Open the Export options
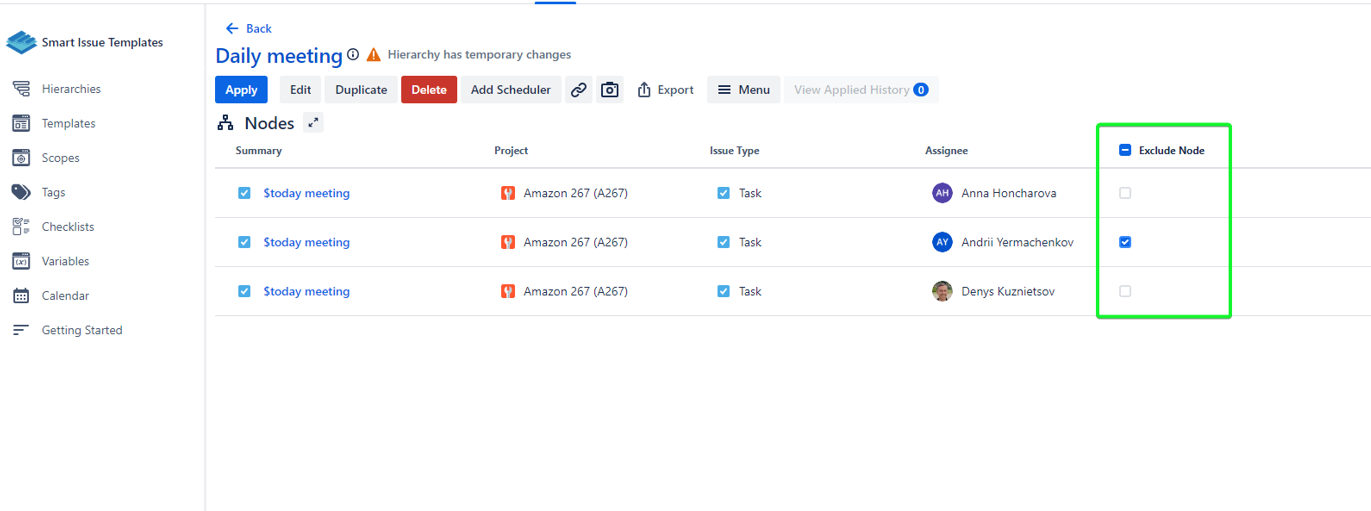Image resolution: width=1371 pixels, height=511 pixels. tap(665, 90)
